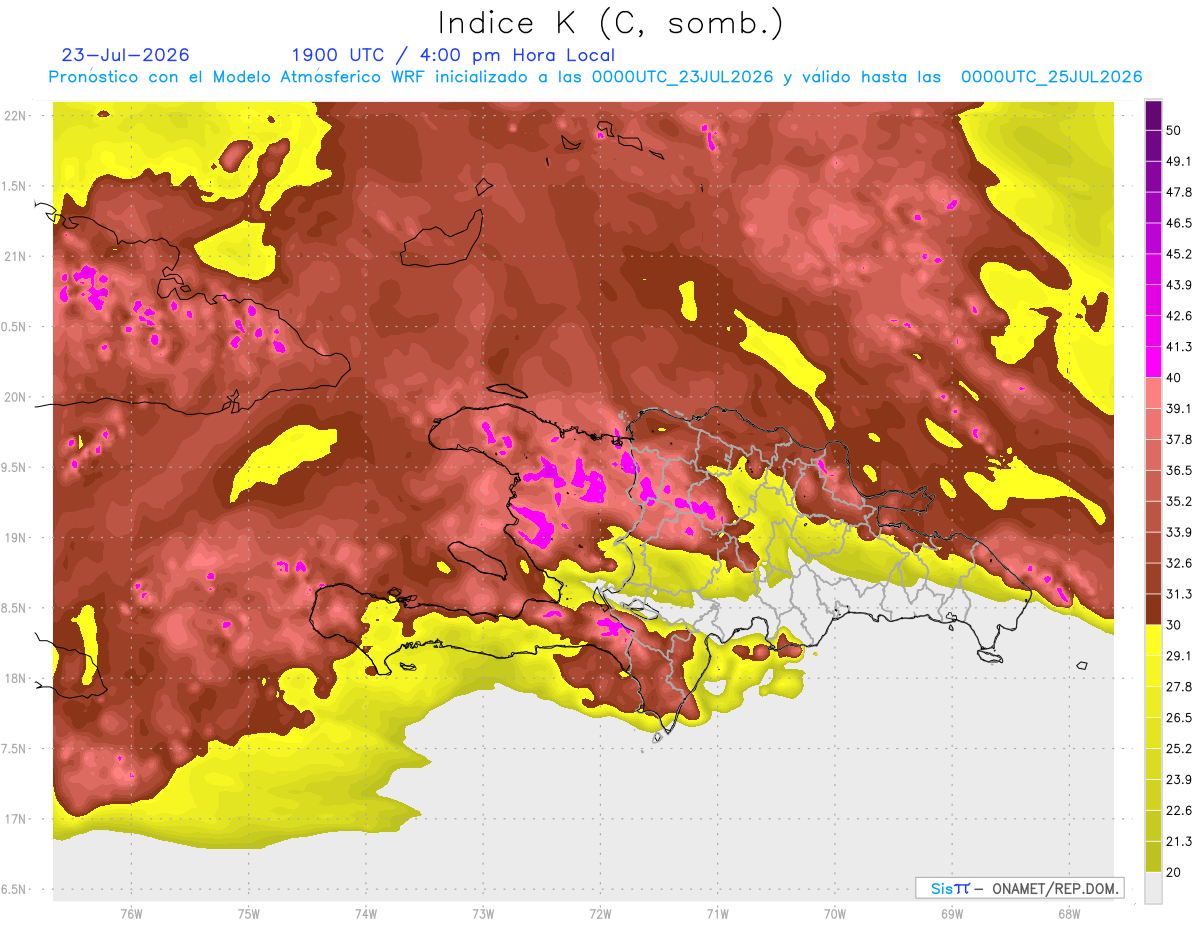1200x927 pixels.
Task: Click the '31.3' colorbar value
Action: 1178,594
